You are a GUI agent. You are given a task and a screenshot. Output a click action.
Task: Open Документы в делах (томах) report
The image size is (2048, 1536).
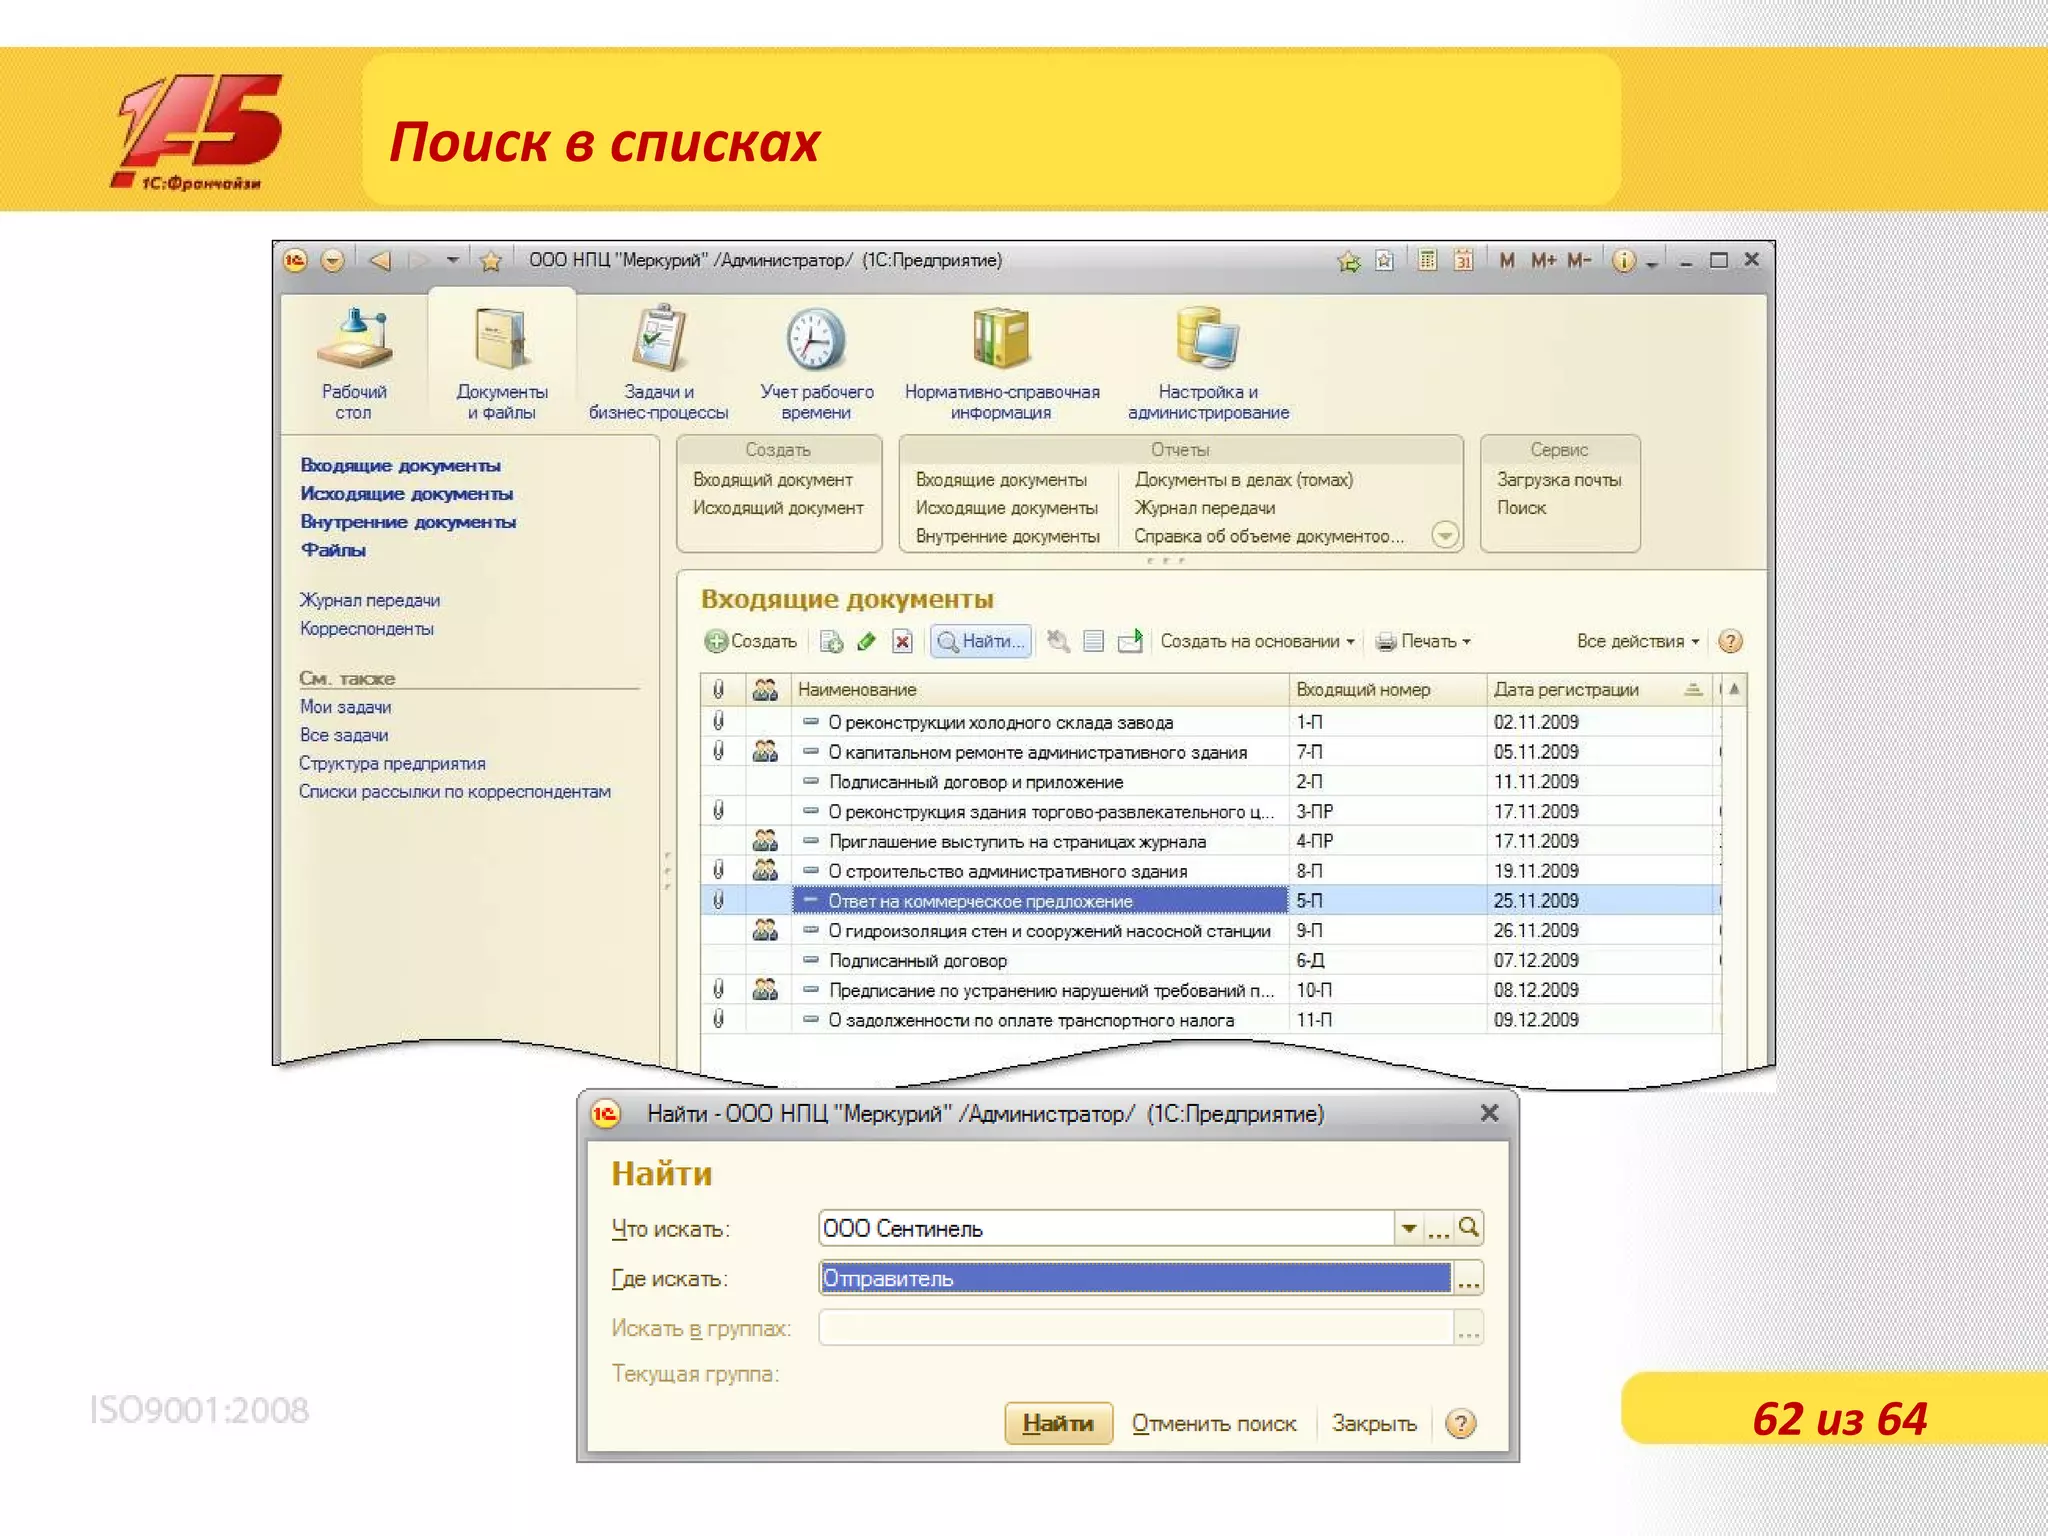[1243, 480]
